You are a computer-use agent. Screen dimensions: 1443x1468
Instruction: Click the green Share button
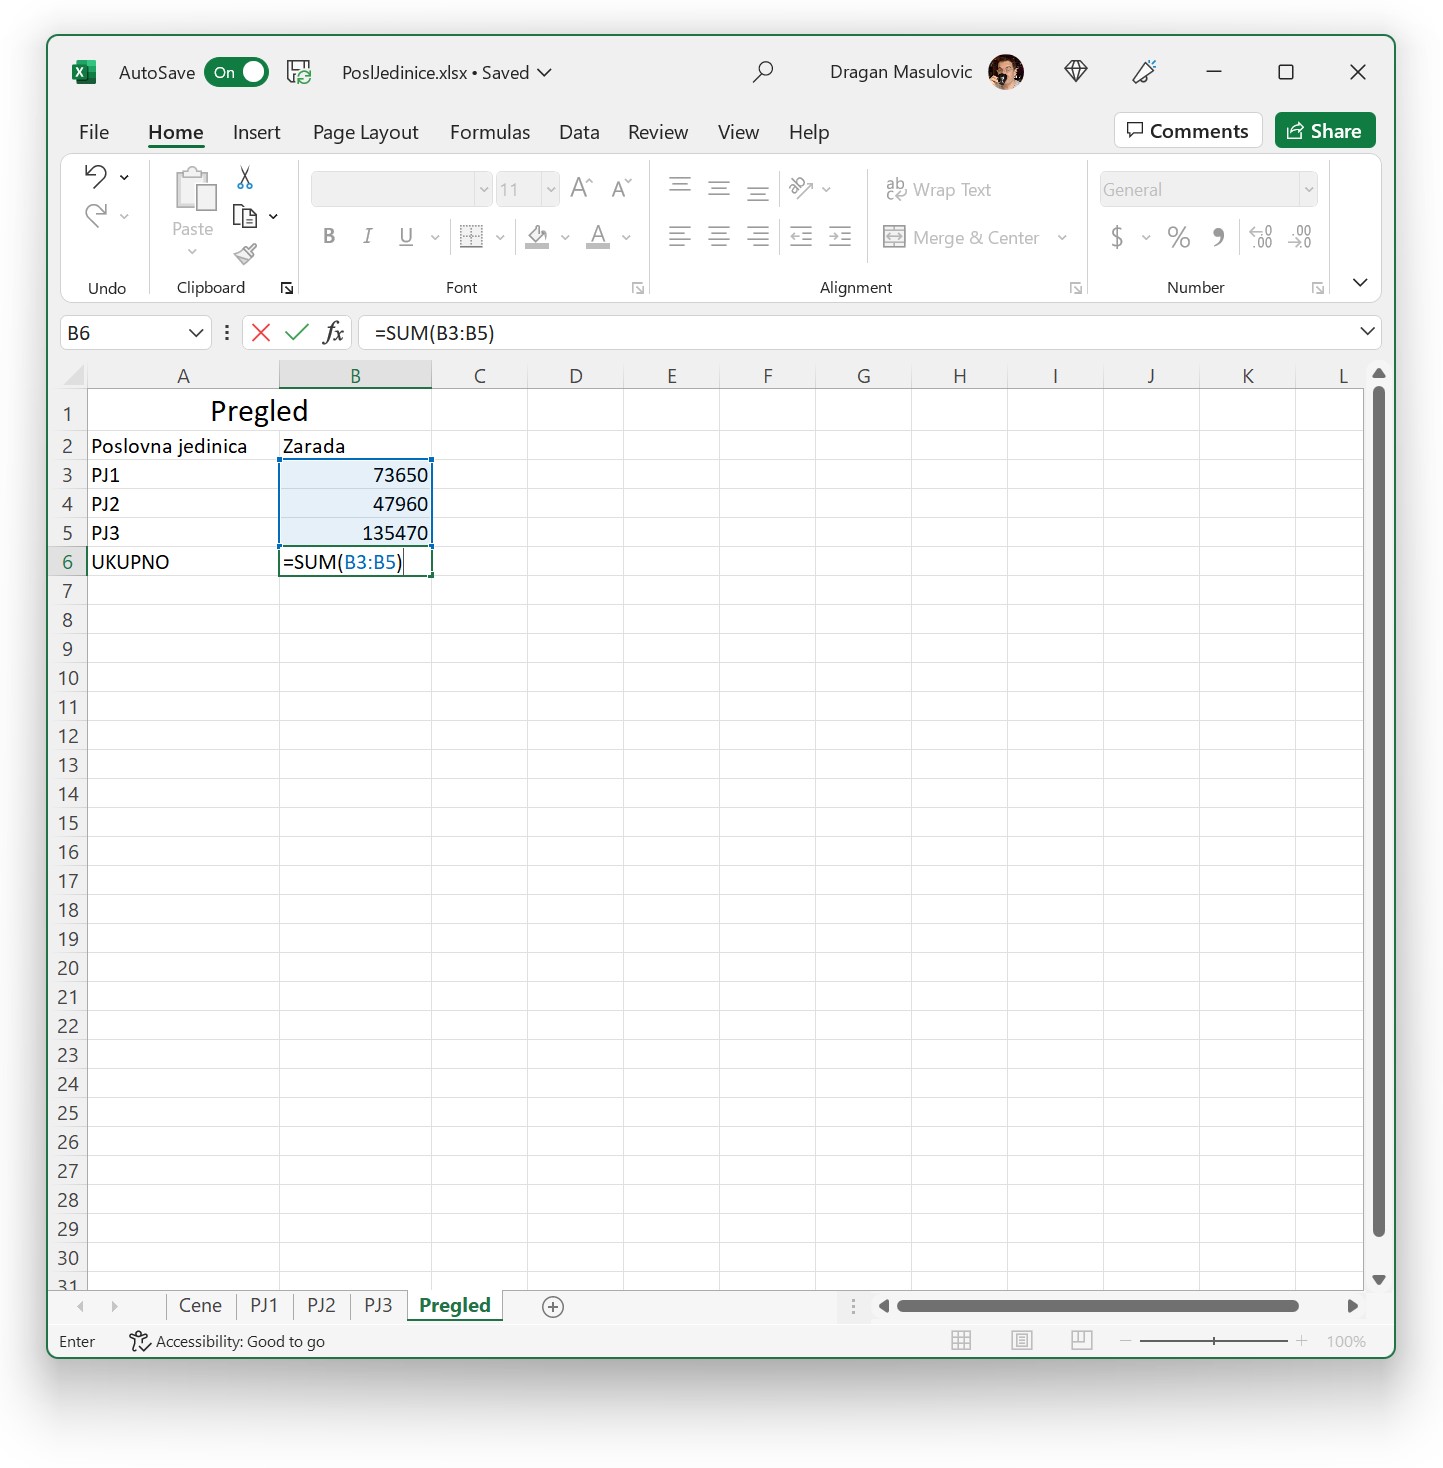tap(1325, 131)
